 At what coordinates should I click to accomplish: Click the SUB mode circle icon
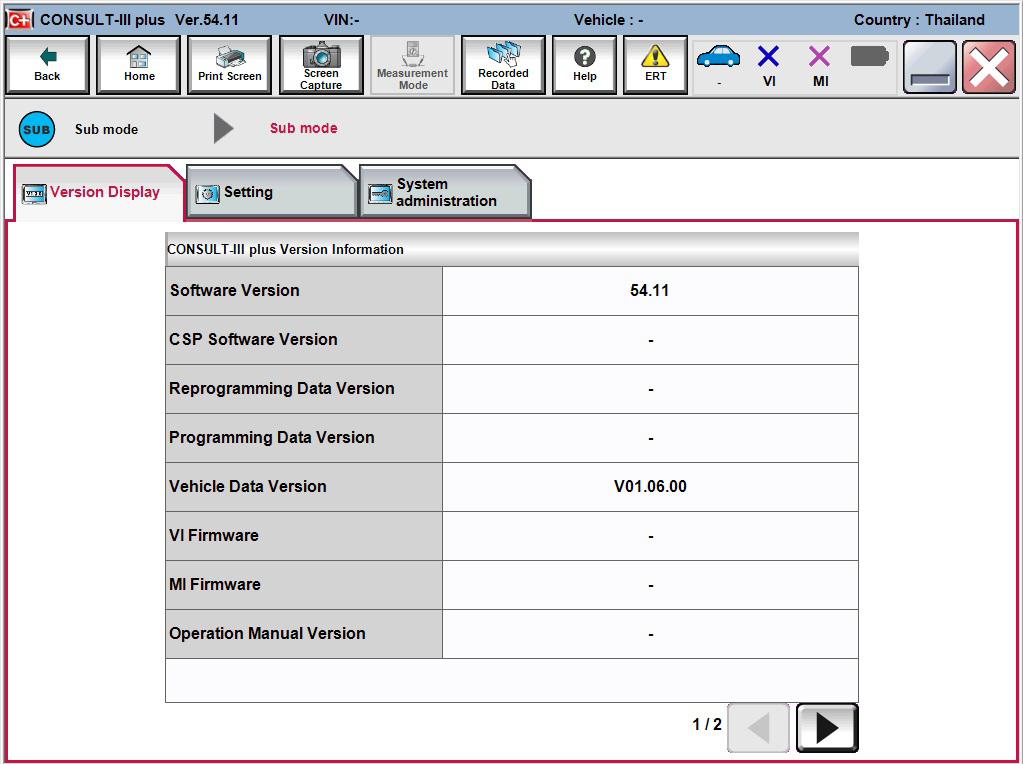(x=36, y=129)
